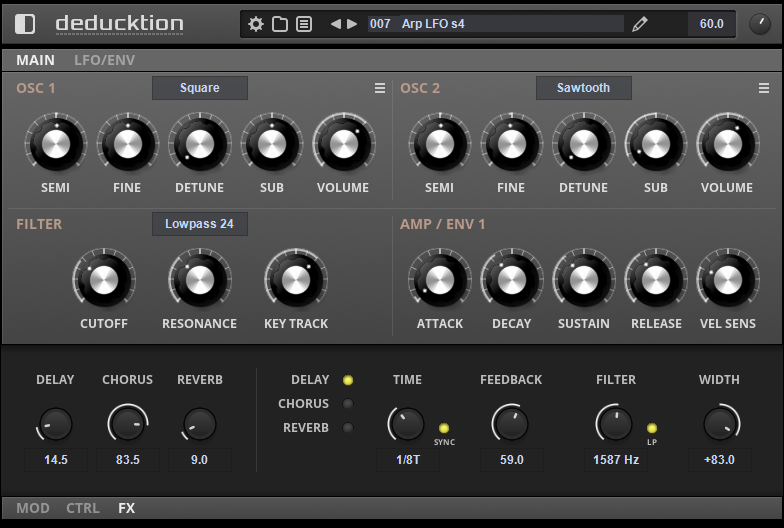Click the delay WIDTH knob

point(720,424)
